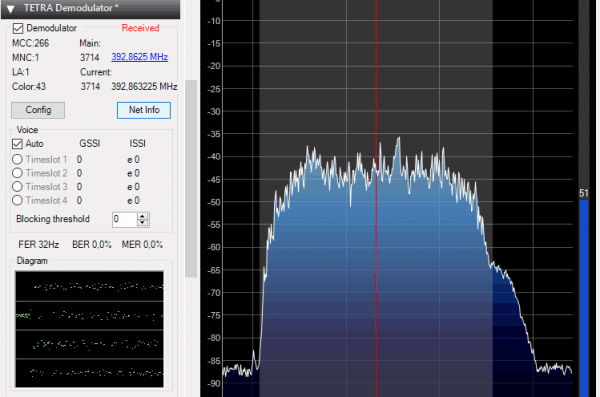Click the side panel vertical scrollbar thumb
Screen dimensions: 600x397
[191, 178]
